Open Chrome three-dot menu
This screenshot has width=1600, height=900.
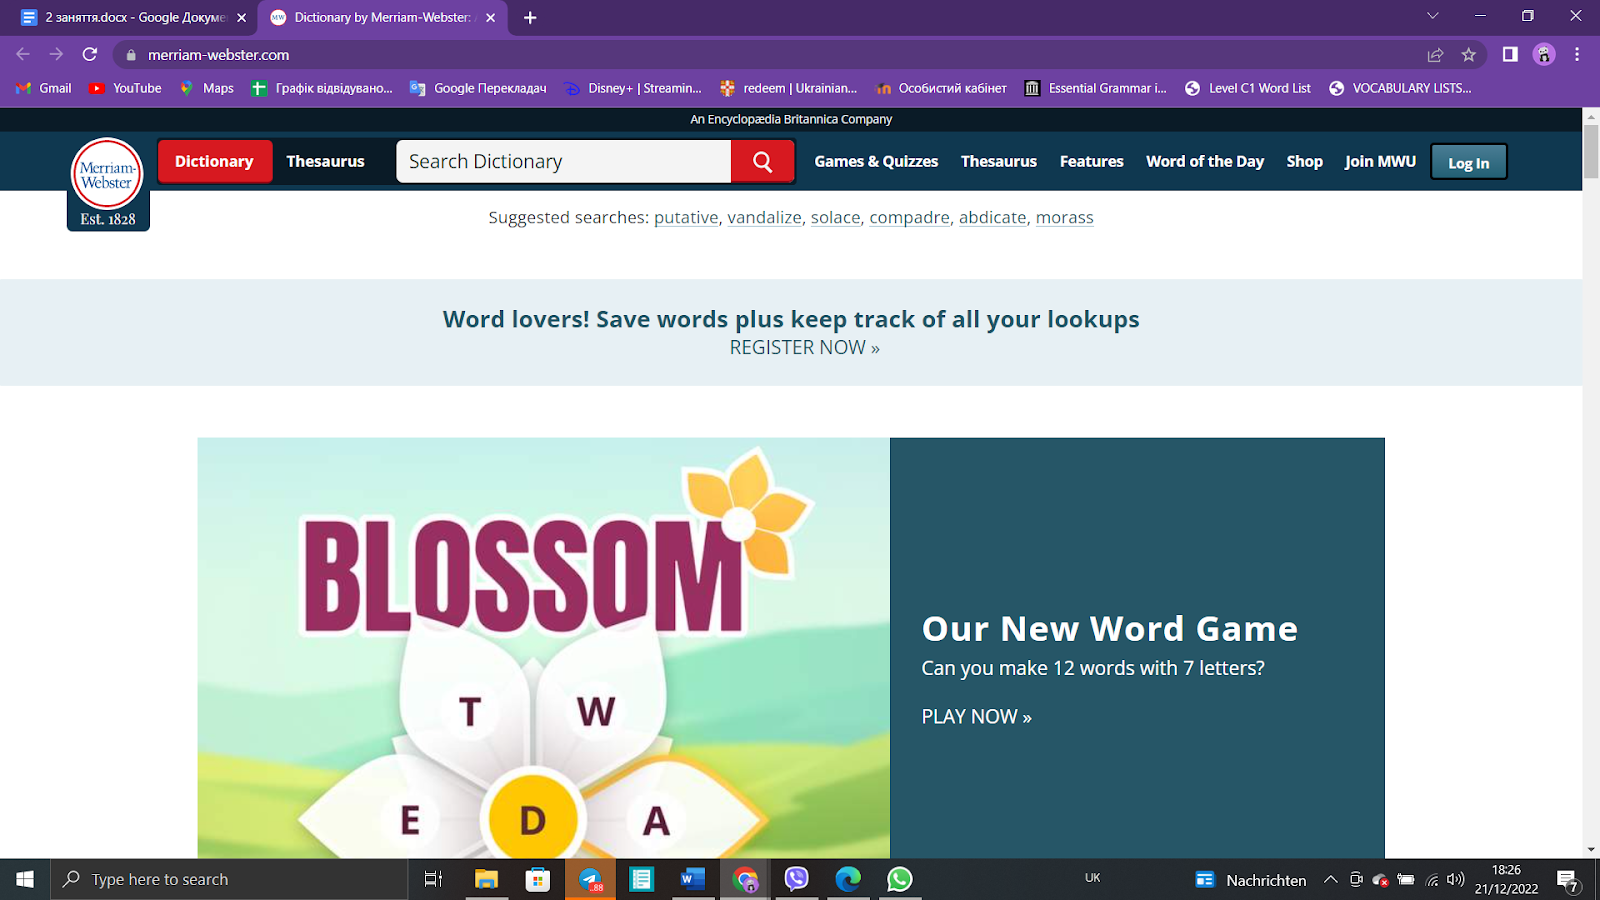click(1577, 55)
